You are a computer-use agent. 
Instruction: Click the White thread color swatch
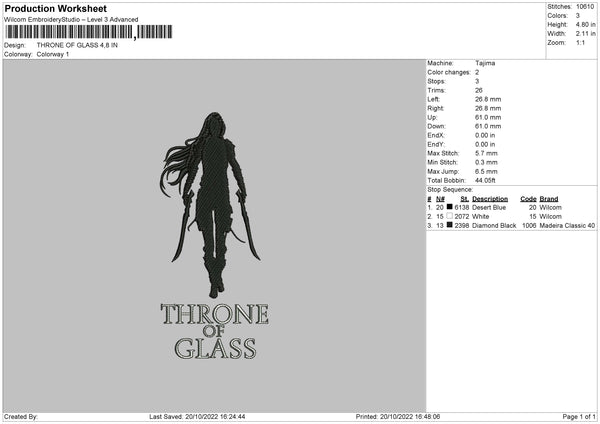[450, 216]
